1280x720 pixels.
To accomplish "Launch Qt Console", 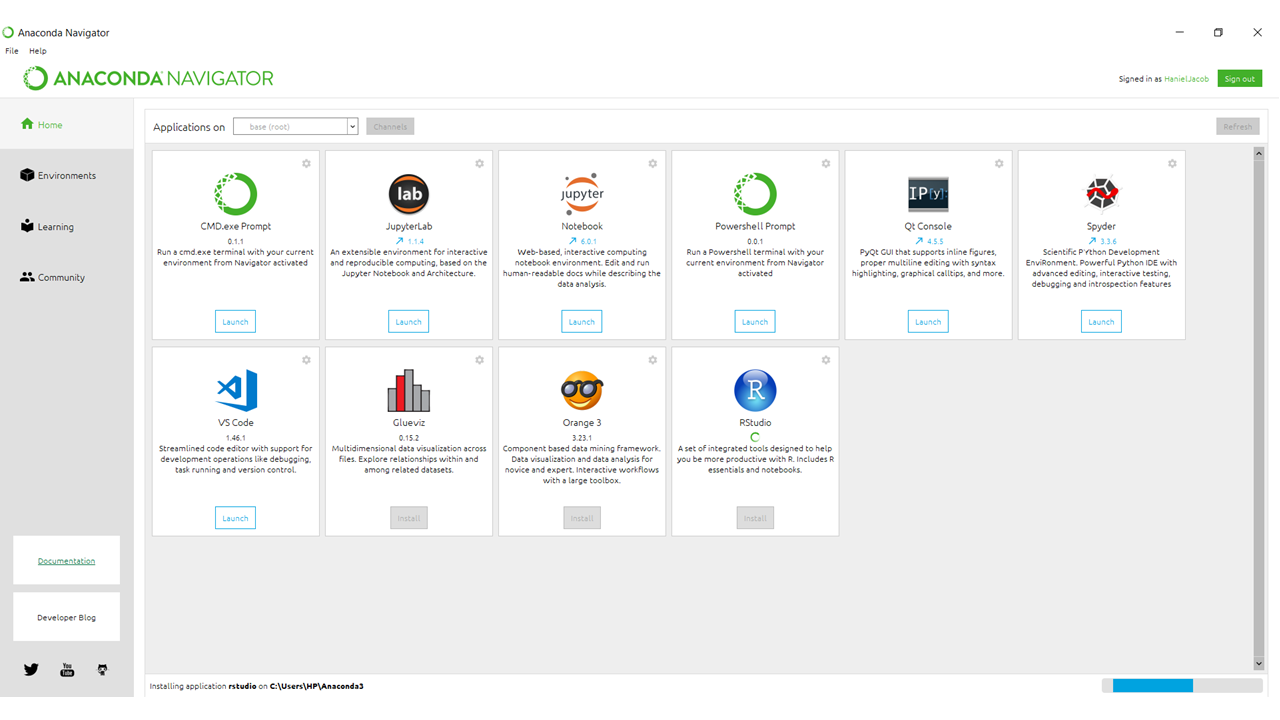I will 928,322.
